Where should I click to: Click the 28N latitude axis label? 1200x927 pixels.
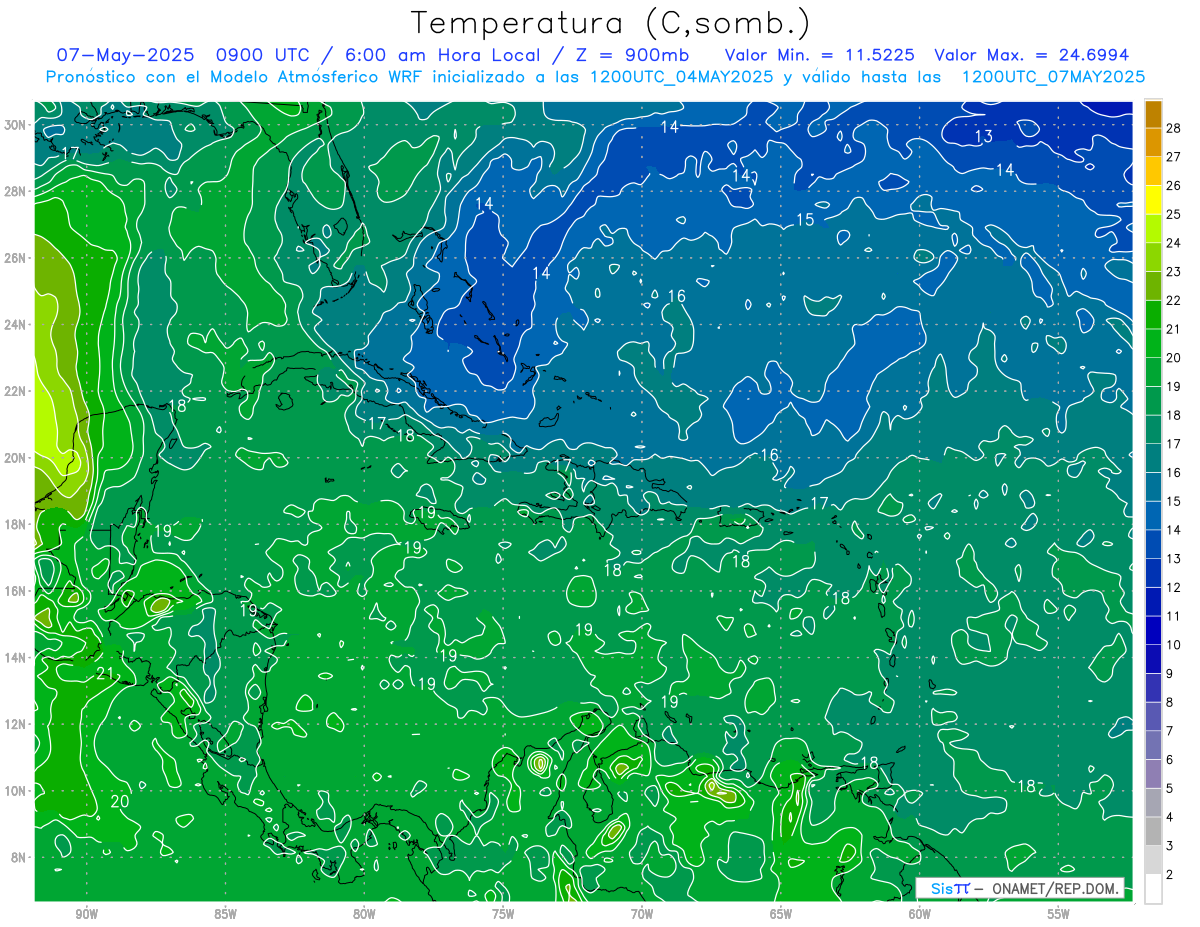[16, 191]
